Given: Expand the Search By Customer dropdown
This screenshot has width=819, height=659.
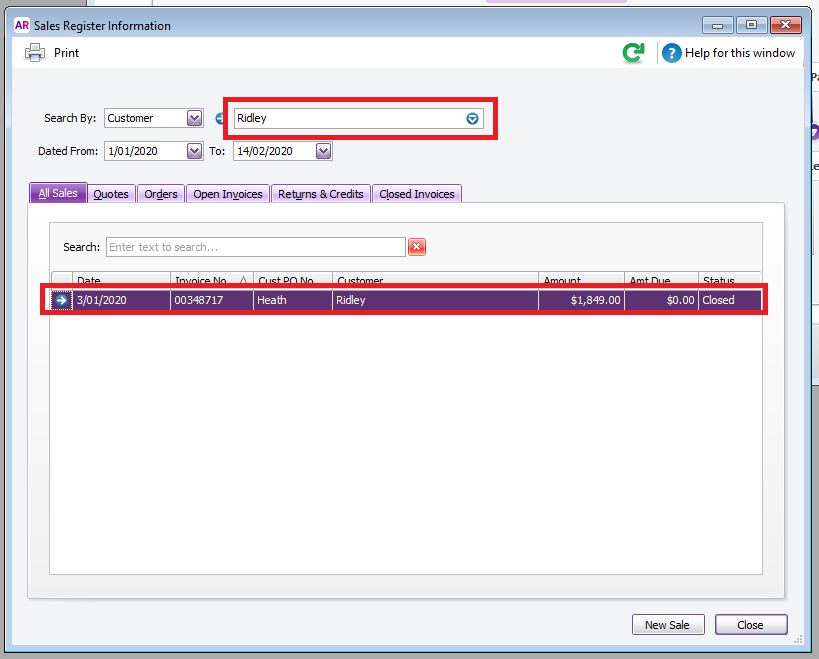Looking at the screenshot, I should point(194,118).
